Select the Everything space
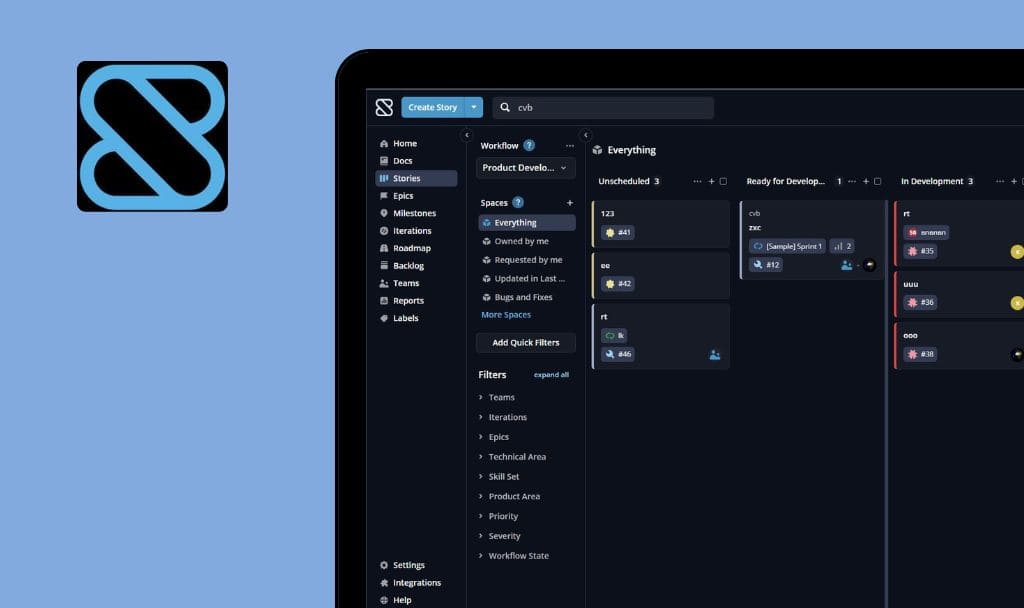Image resolution: width=1024 pixels, height=608 pixels. (527, 223)
